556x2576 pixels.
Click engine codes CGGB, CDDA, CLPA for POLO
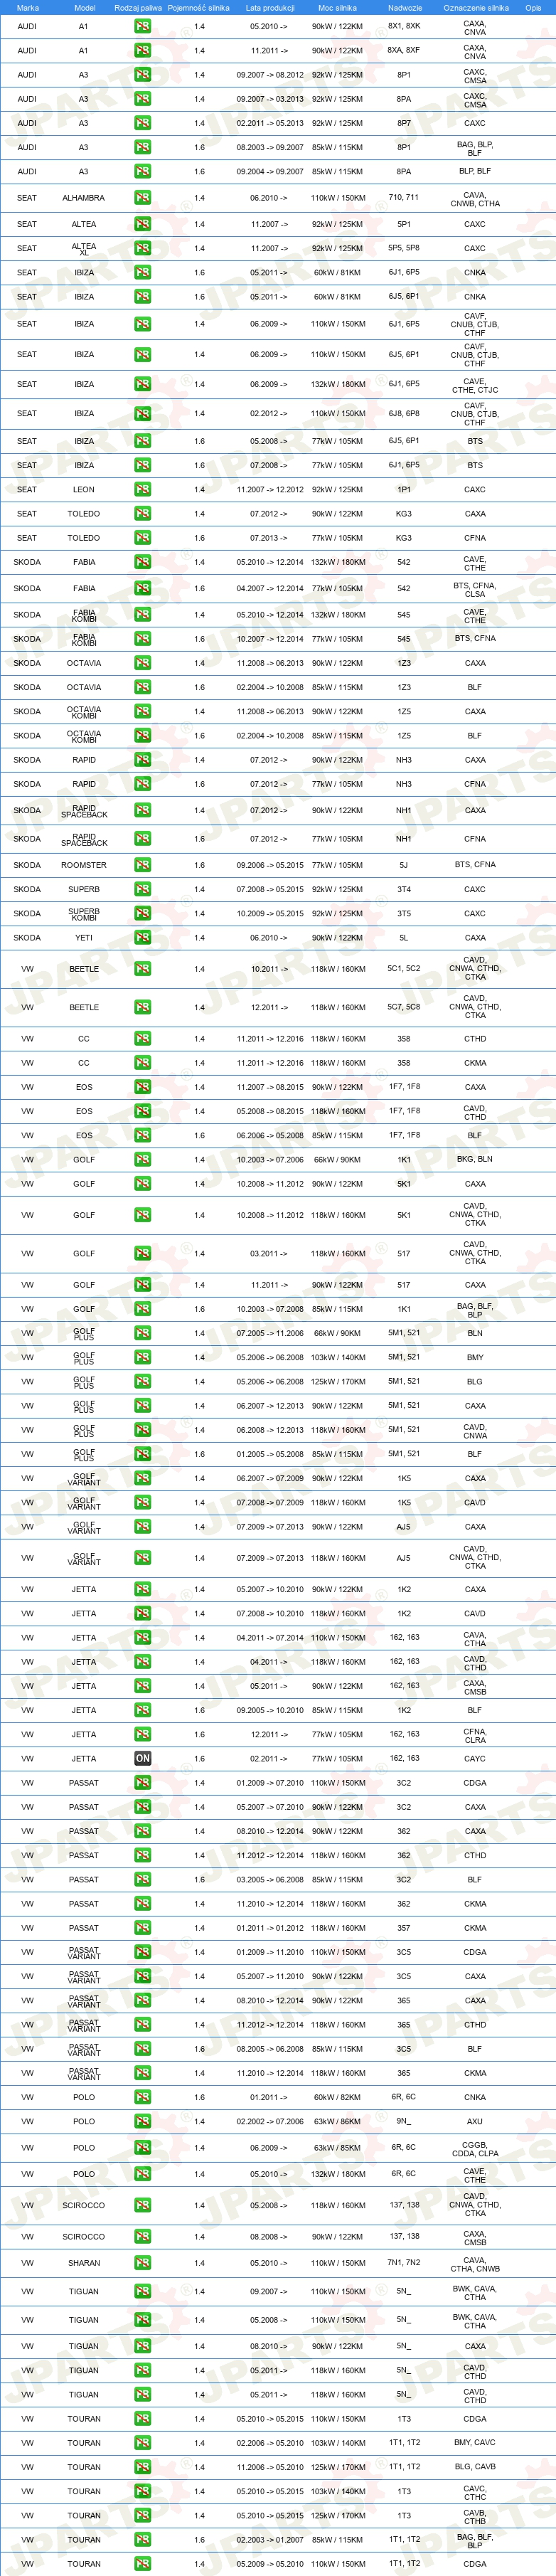pyautogui.click(x=475, y=2148)
